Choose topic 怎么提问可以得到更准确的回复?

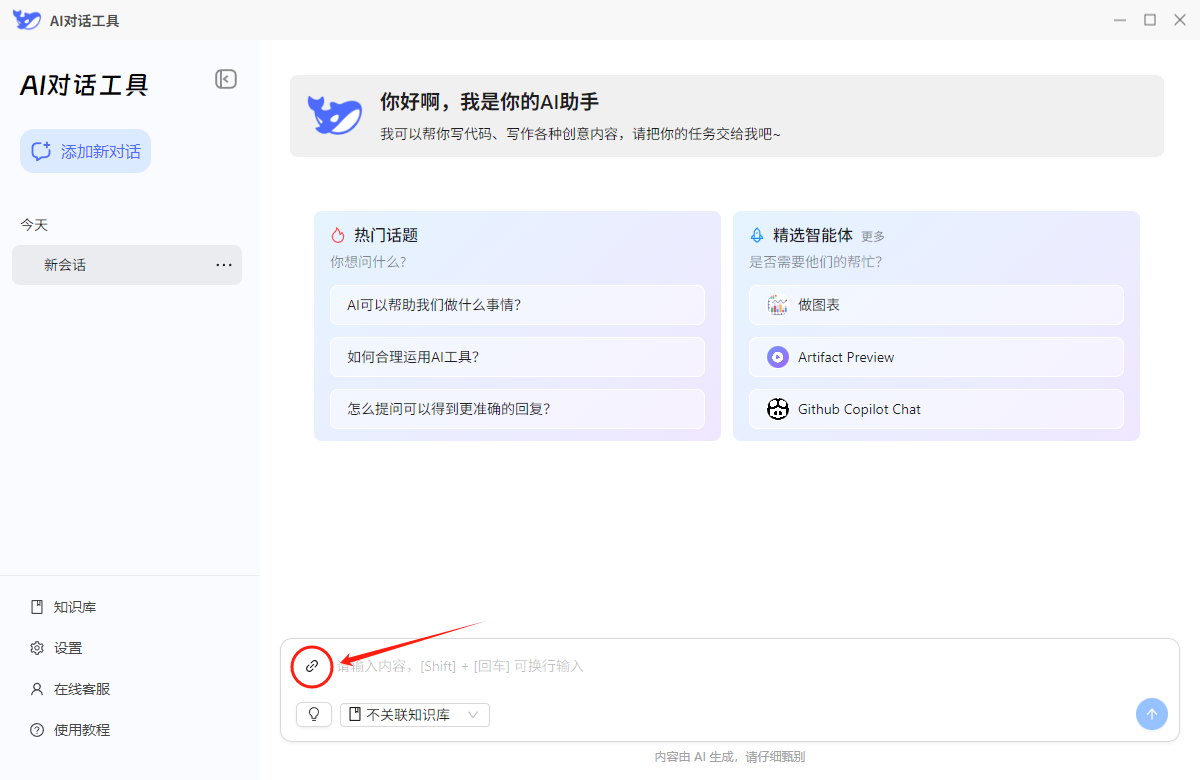tap(517, 409)
